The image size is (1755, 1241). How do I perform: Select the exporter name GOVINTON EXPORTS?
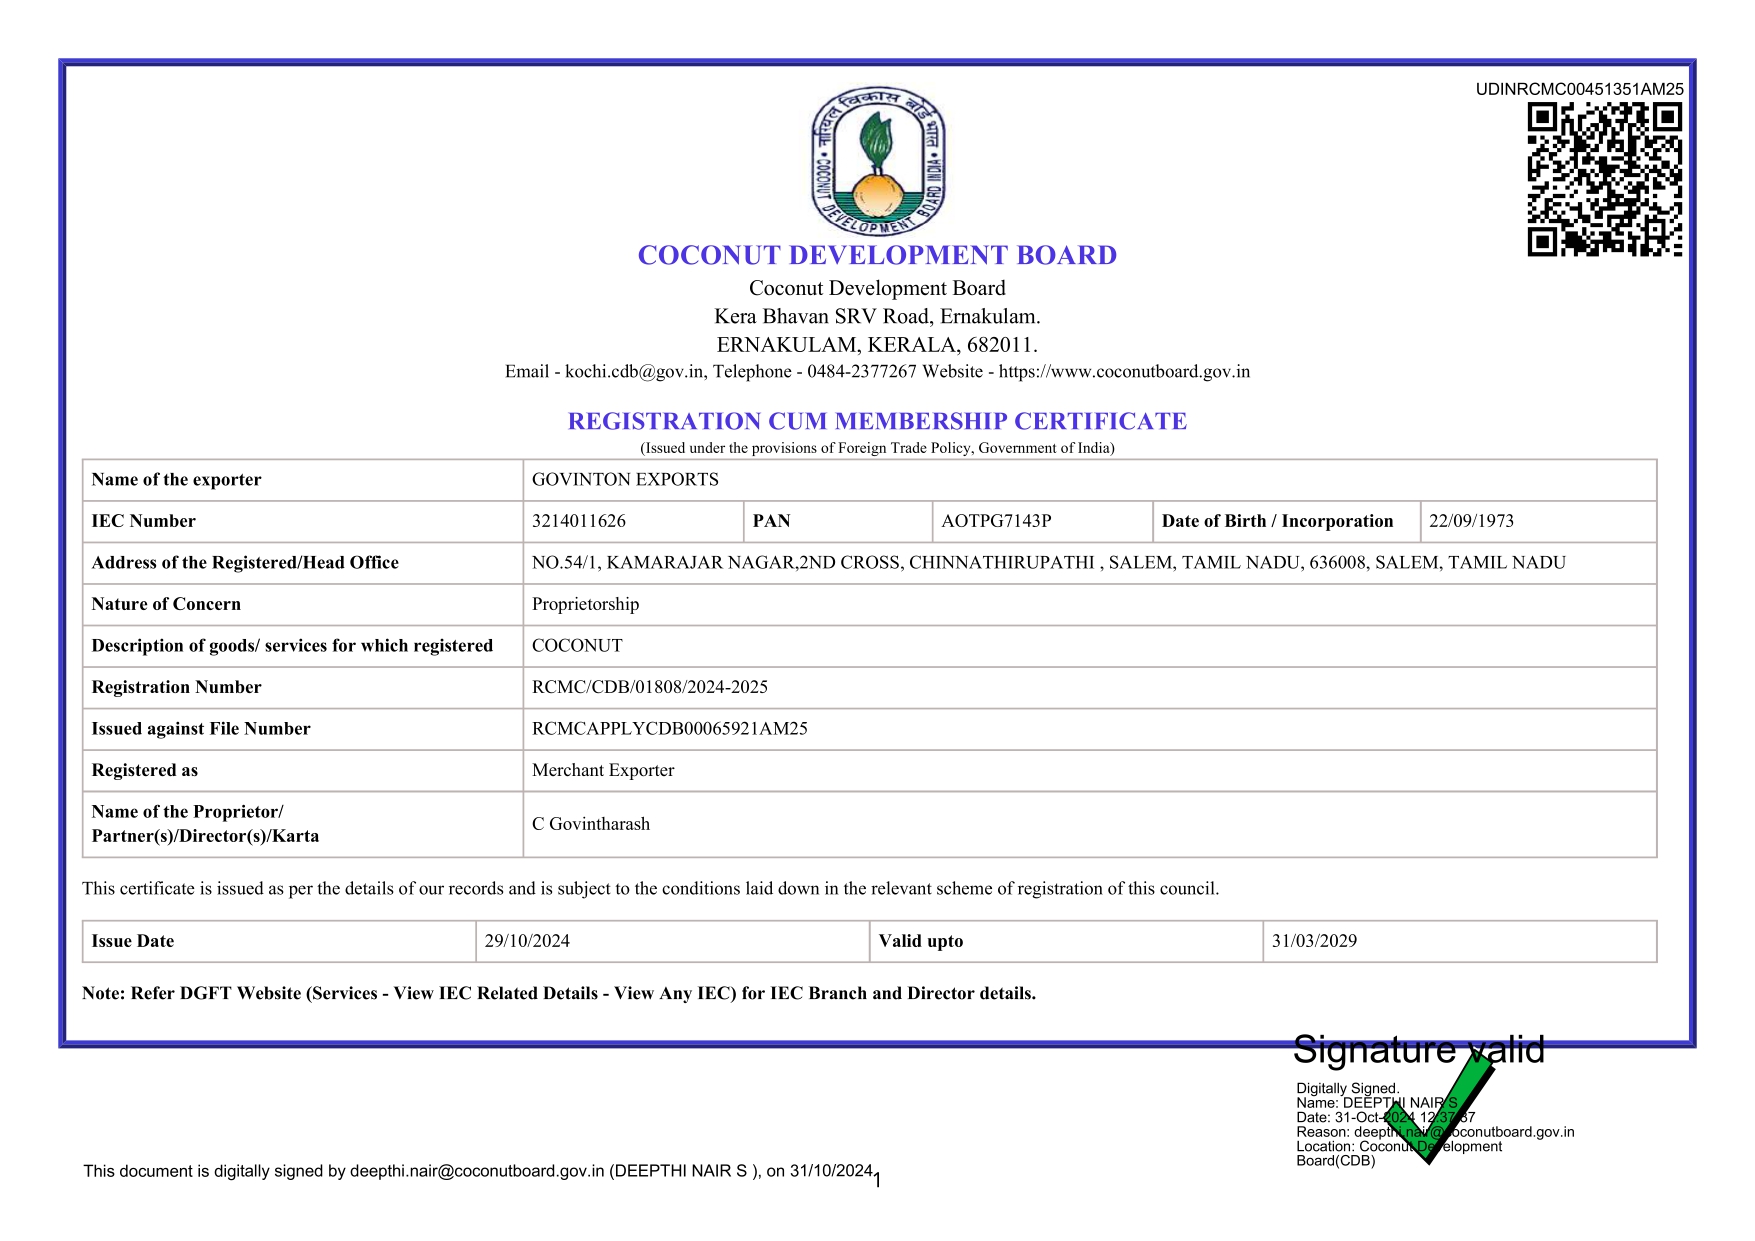pos(625,480)
